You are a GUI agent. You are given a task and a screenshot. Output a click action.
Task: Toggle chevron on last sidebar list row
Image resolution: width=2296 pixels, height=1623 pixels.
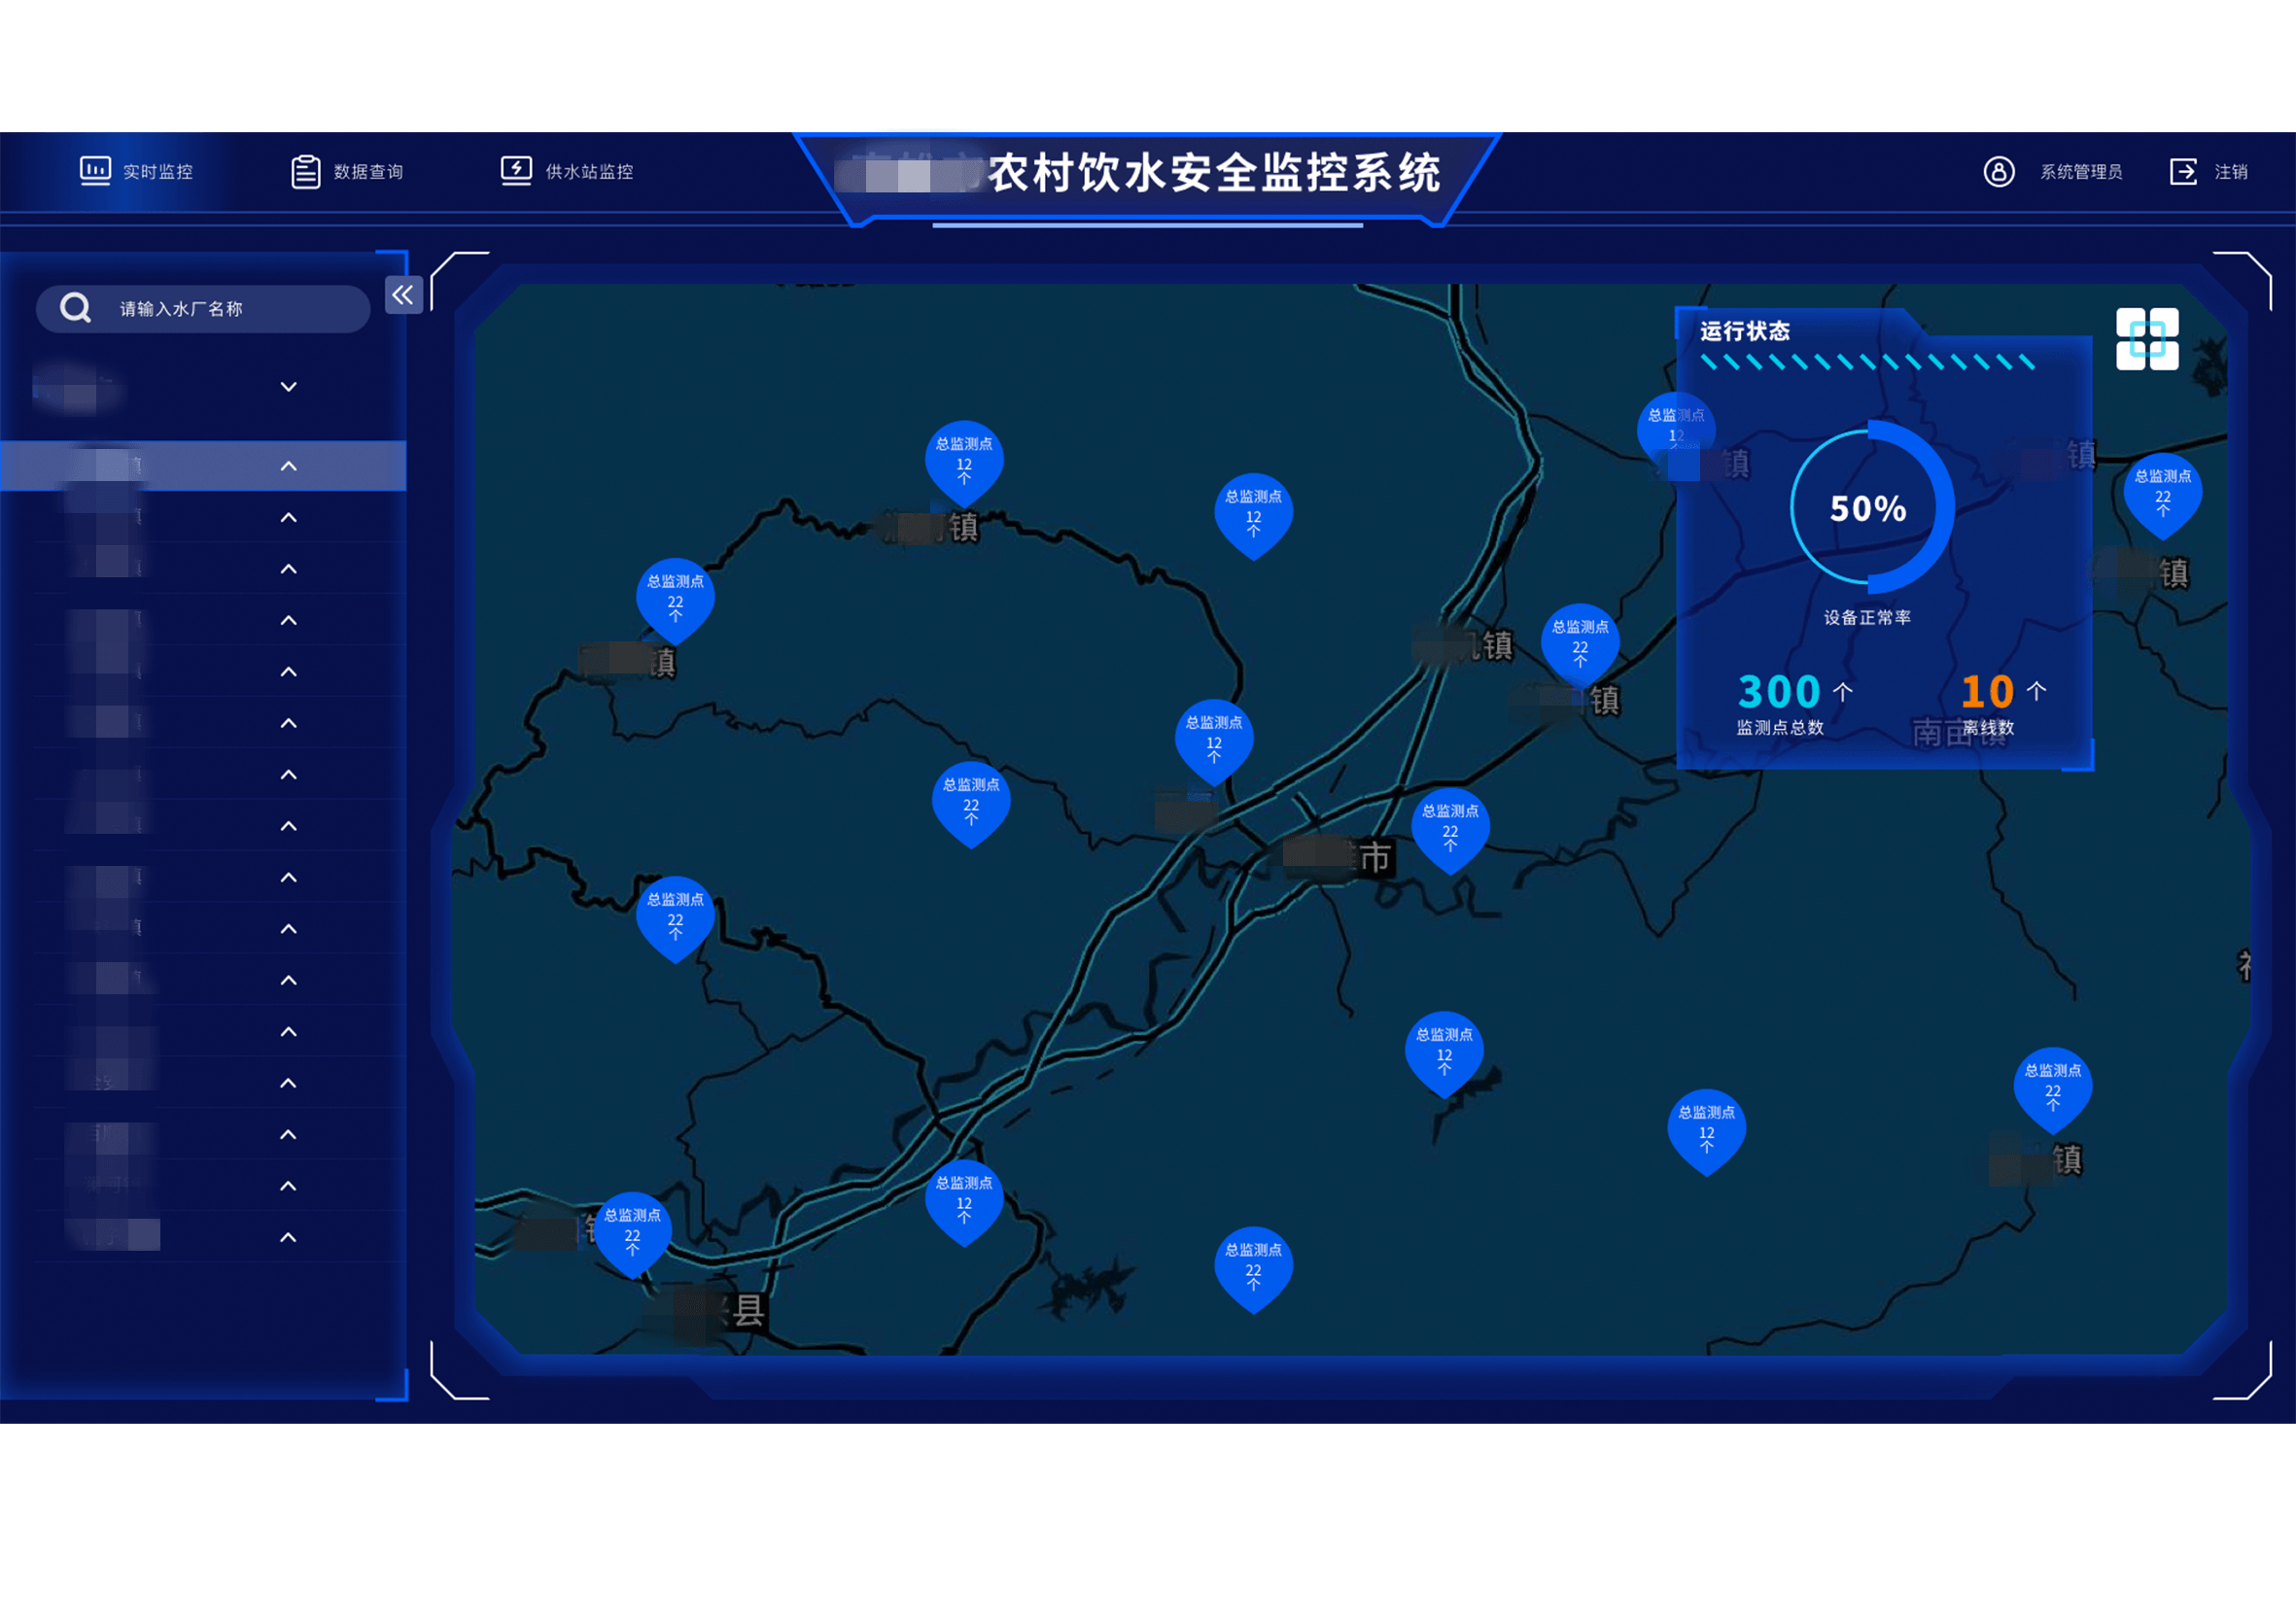point(288,1238)
